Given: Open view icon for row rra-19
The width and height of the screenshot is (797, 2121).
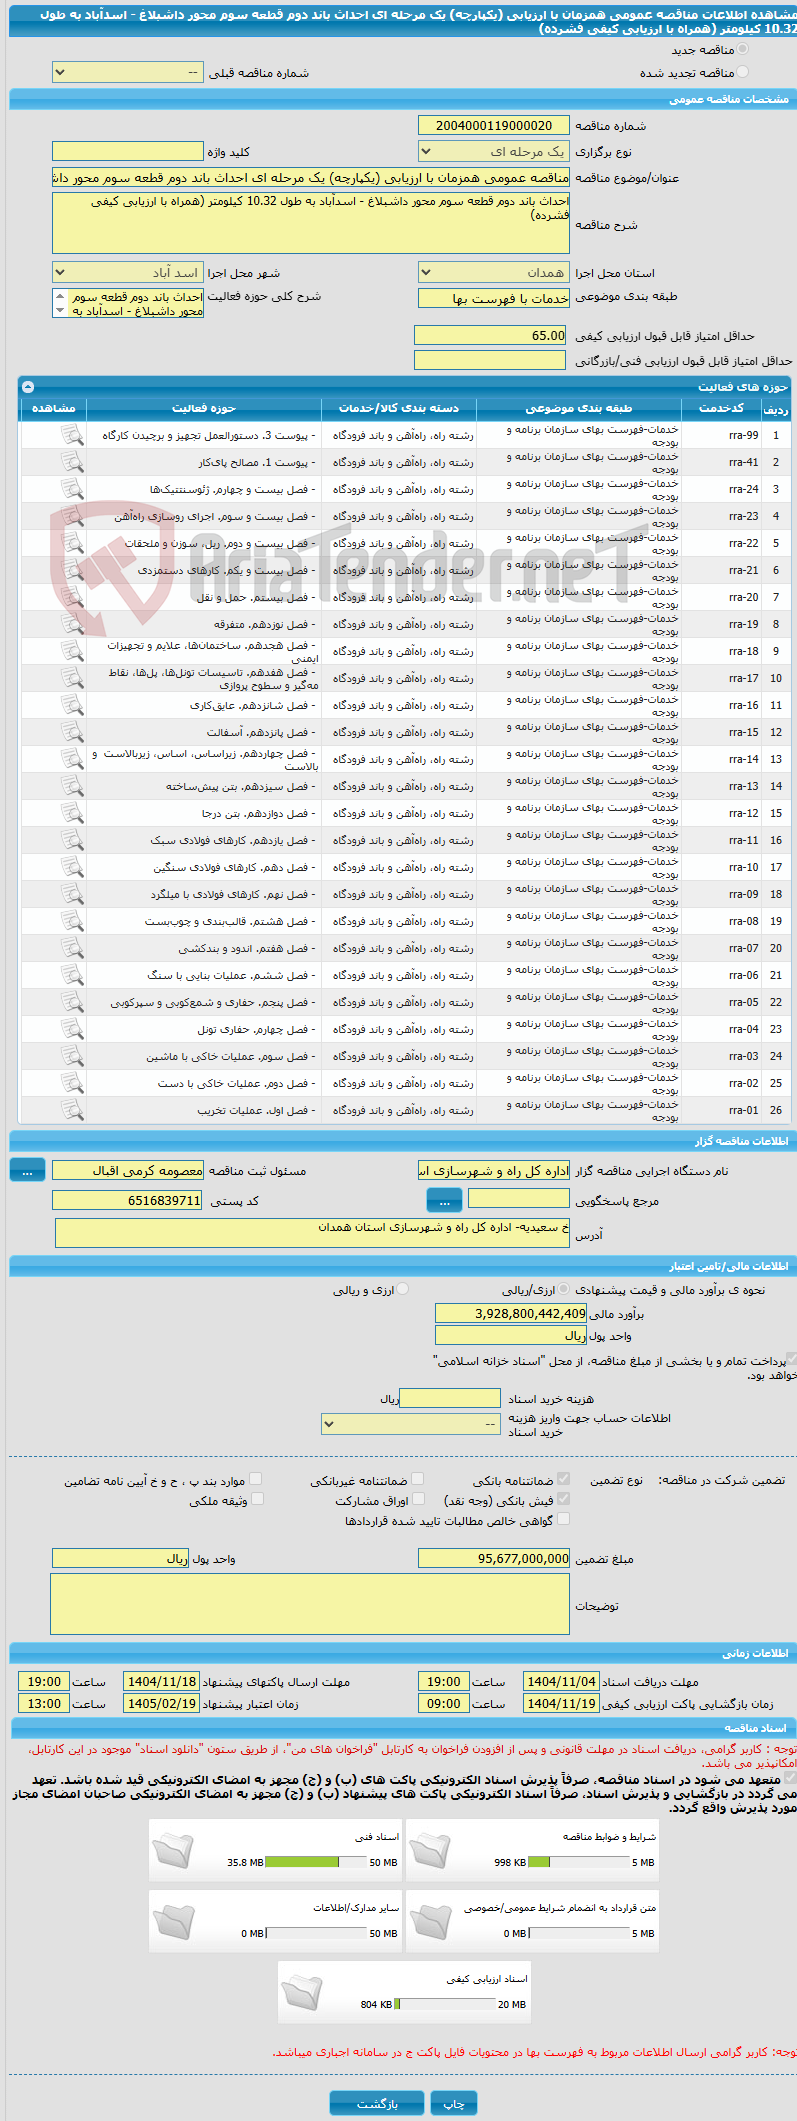Looking at the screenshot, I should (72, 624).
